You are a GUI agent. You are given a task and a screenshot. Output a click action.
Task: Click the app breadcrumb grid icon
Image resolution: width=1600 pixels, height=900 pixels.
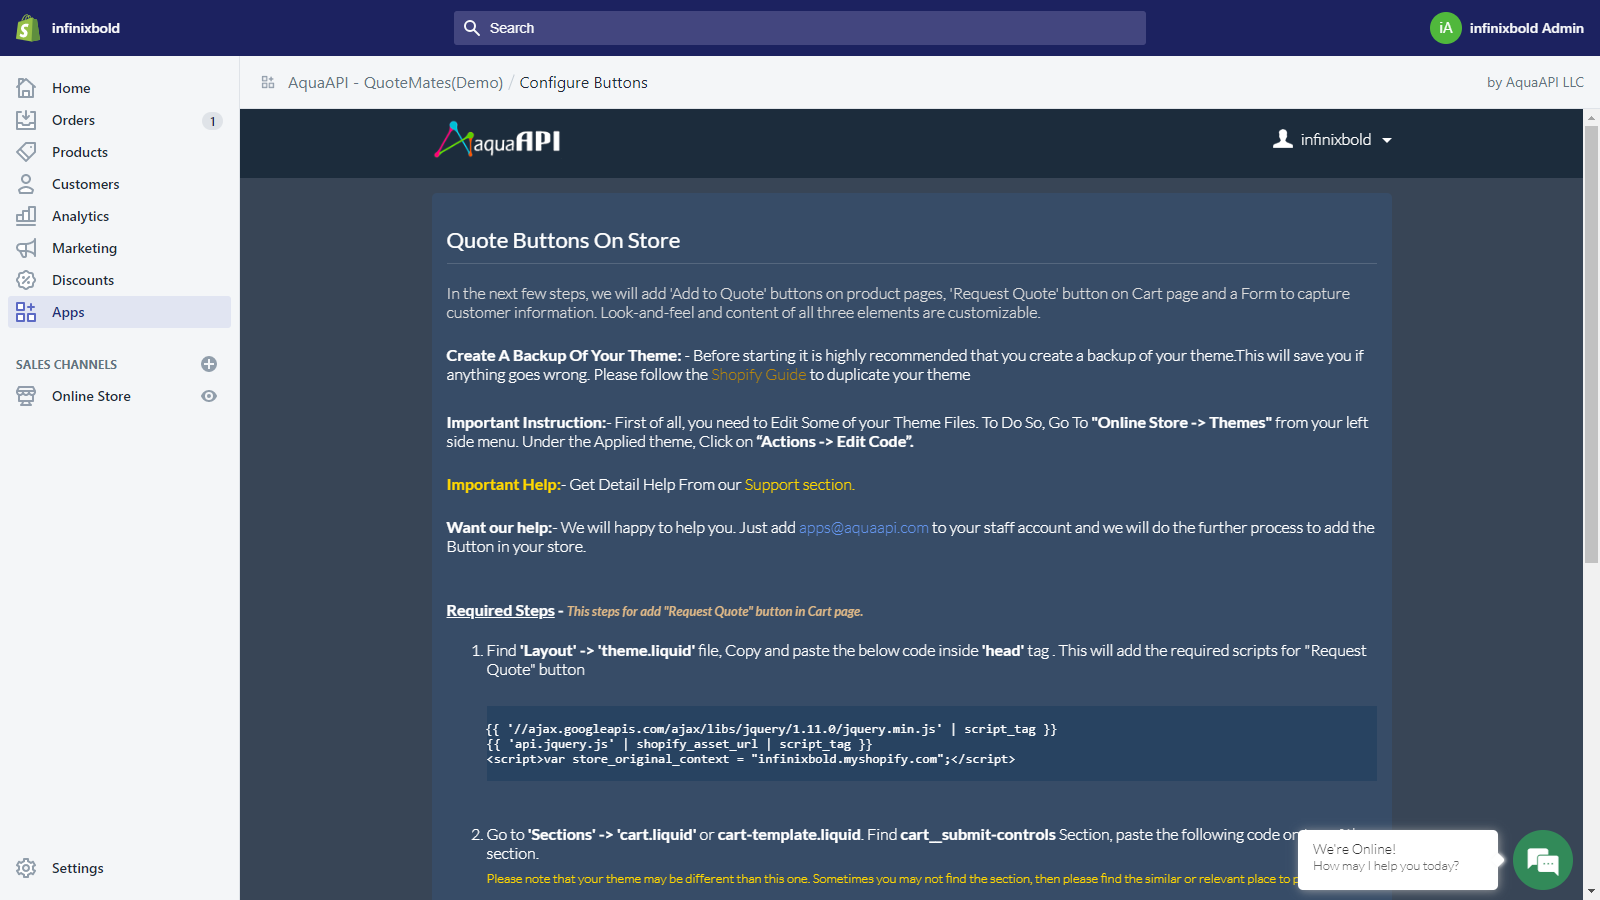click(268, 82)
